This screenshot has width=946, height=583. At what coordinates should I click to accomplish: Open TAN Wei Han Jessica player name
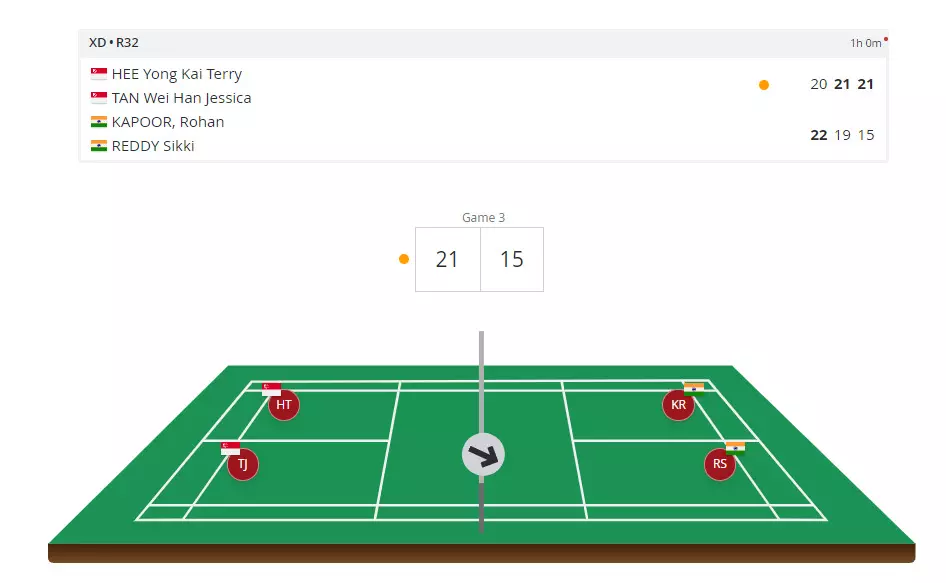point(181,98)
